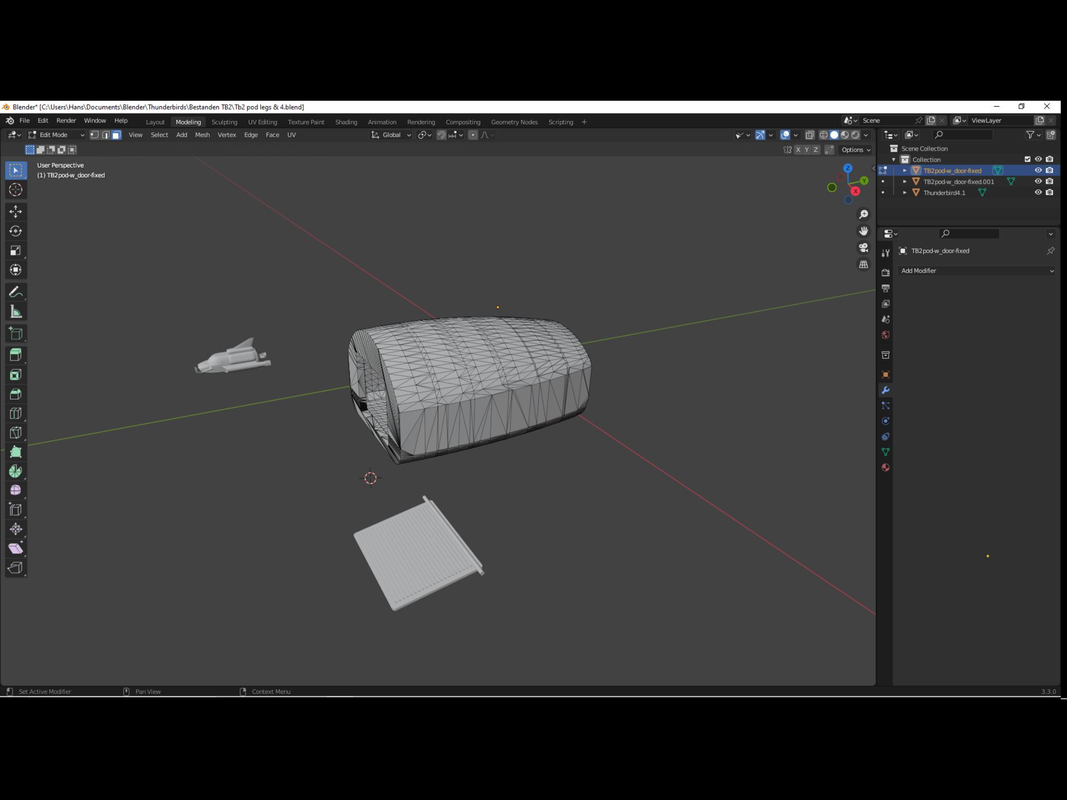Viewport: 1067px width, 800px height.
Task: Open the Material properties tab
Action: coord(885,467)
